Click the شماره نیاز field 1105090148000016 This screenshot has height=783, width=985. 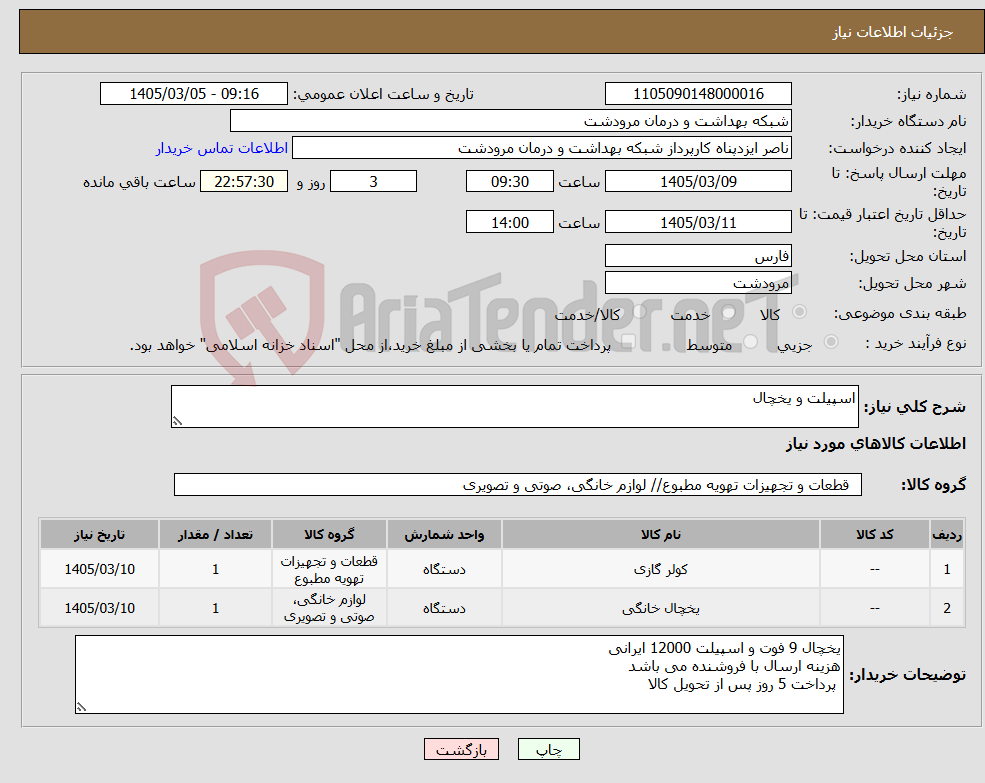698,94
